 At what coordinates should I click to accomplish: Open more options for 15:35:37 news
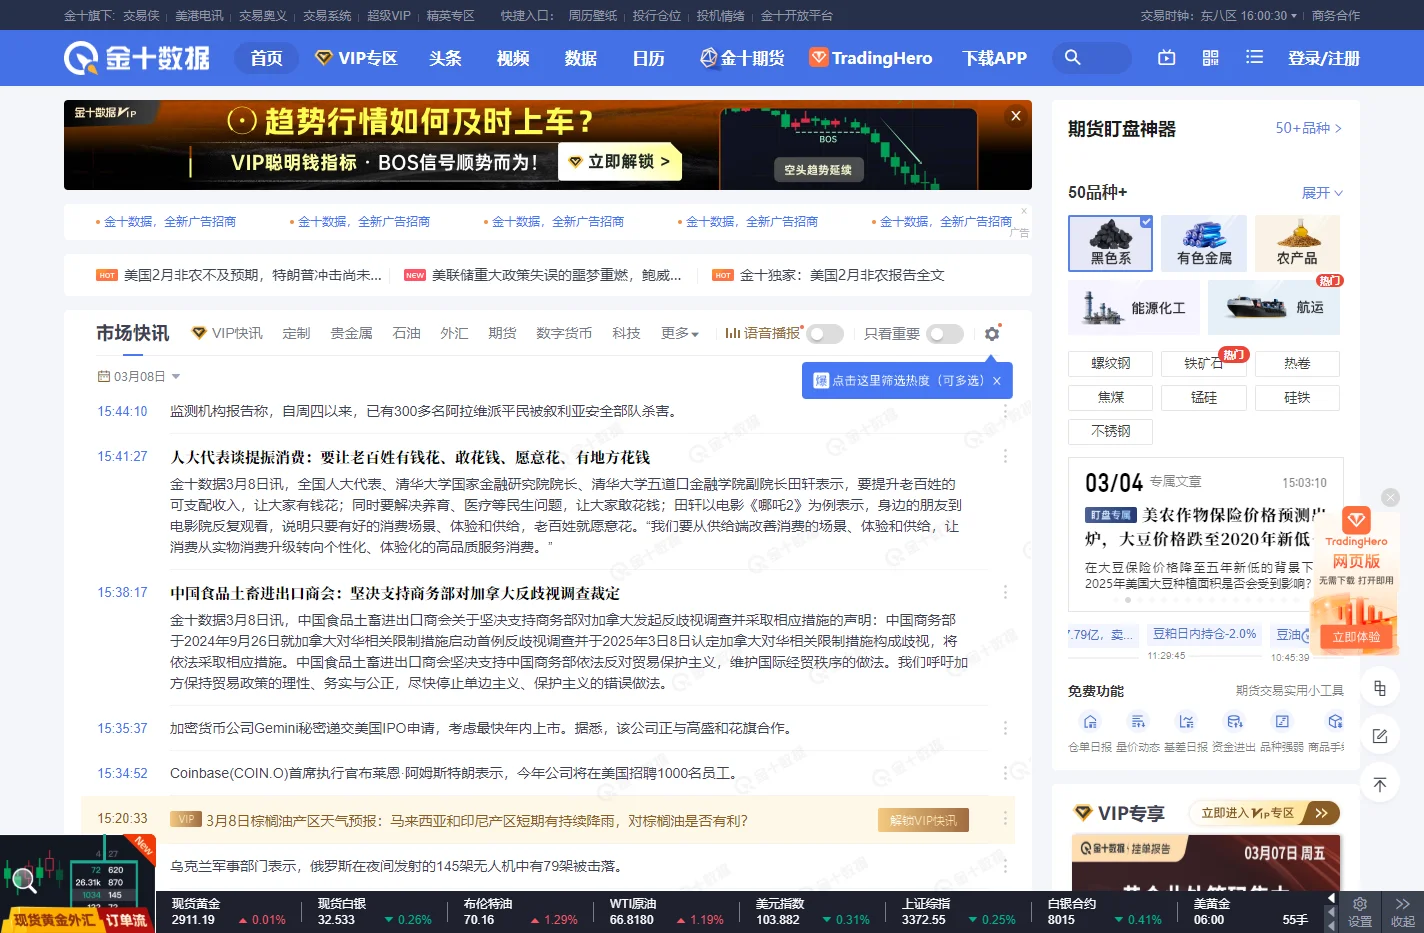(1005, 729)
